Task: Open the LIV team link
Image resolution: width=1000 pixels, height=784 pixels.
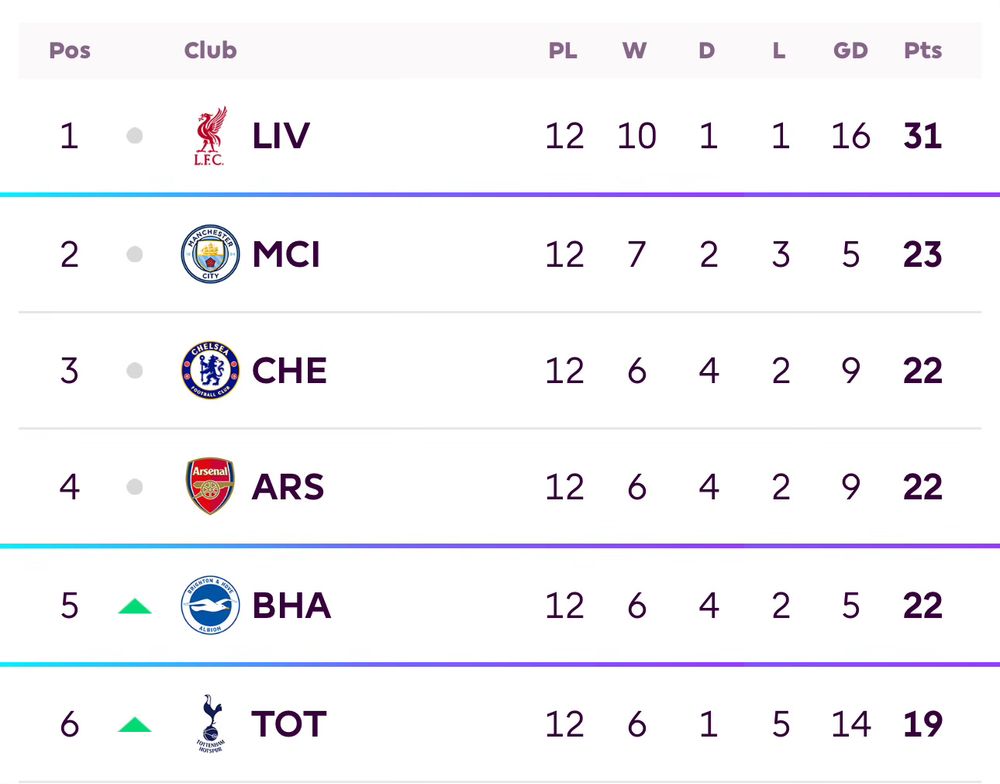Action: pyautogui.click(x=281, y=136)
